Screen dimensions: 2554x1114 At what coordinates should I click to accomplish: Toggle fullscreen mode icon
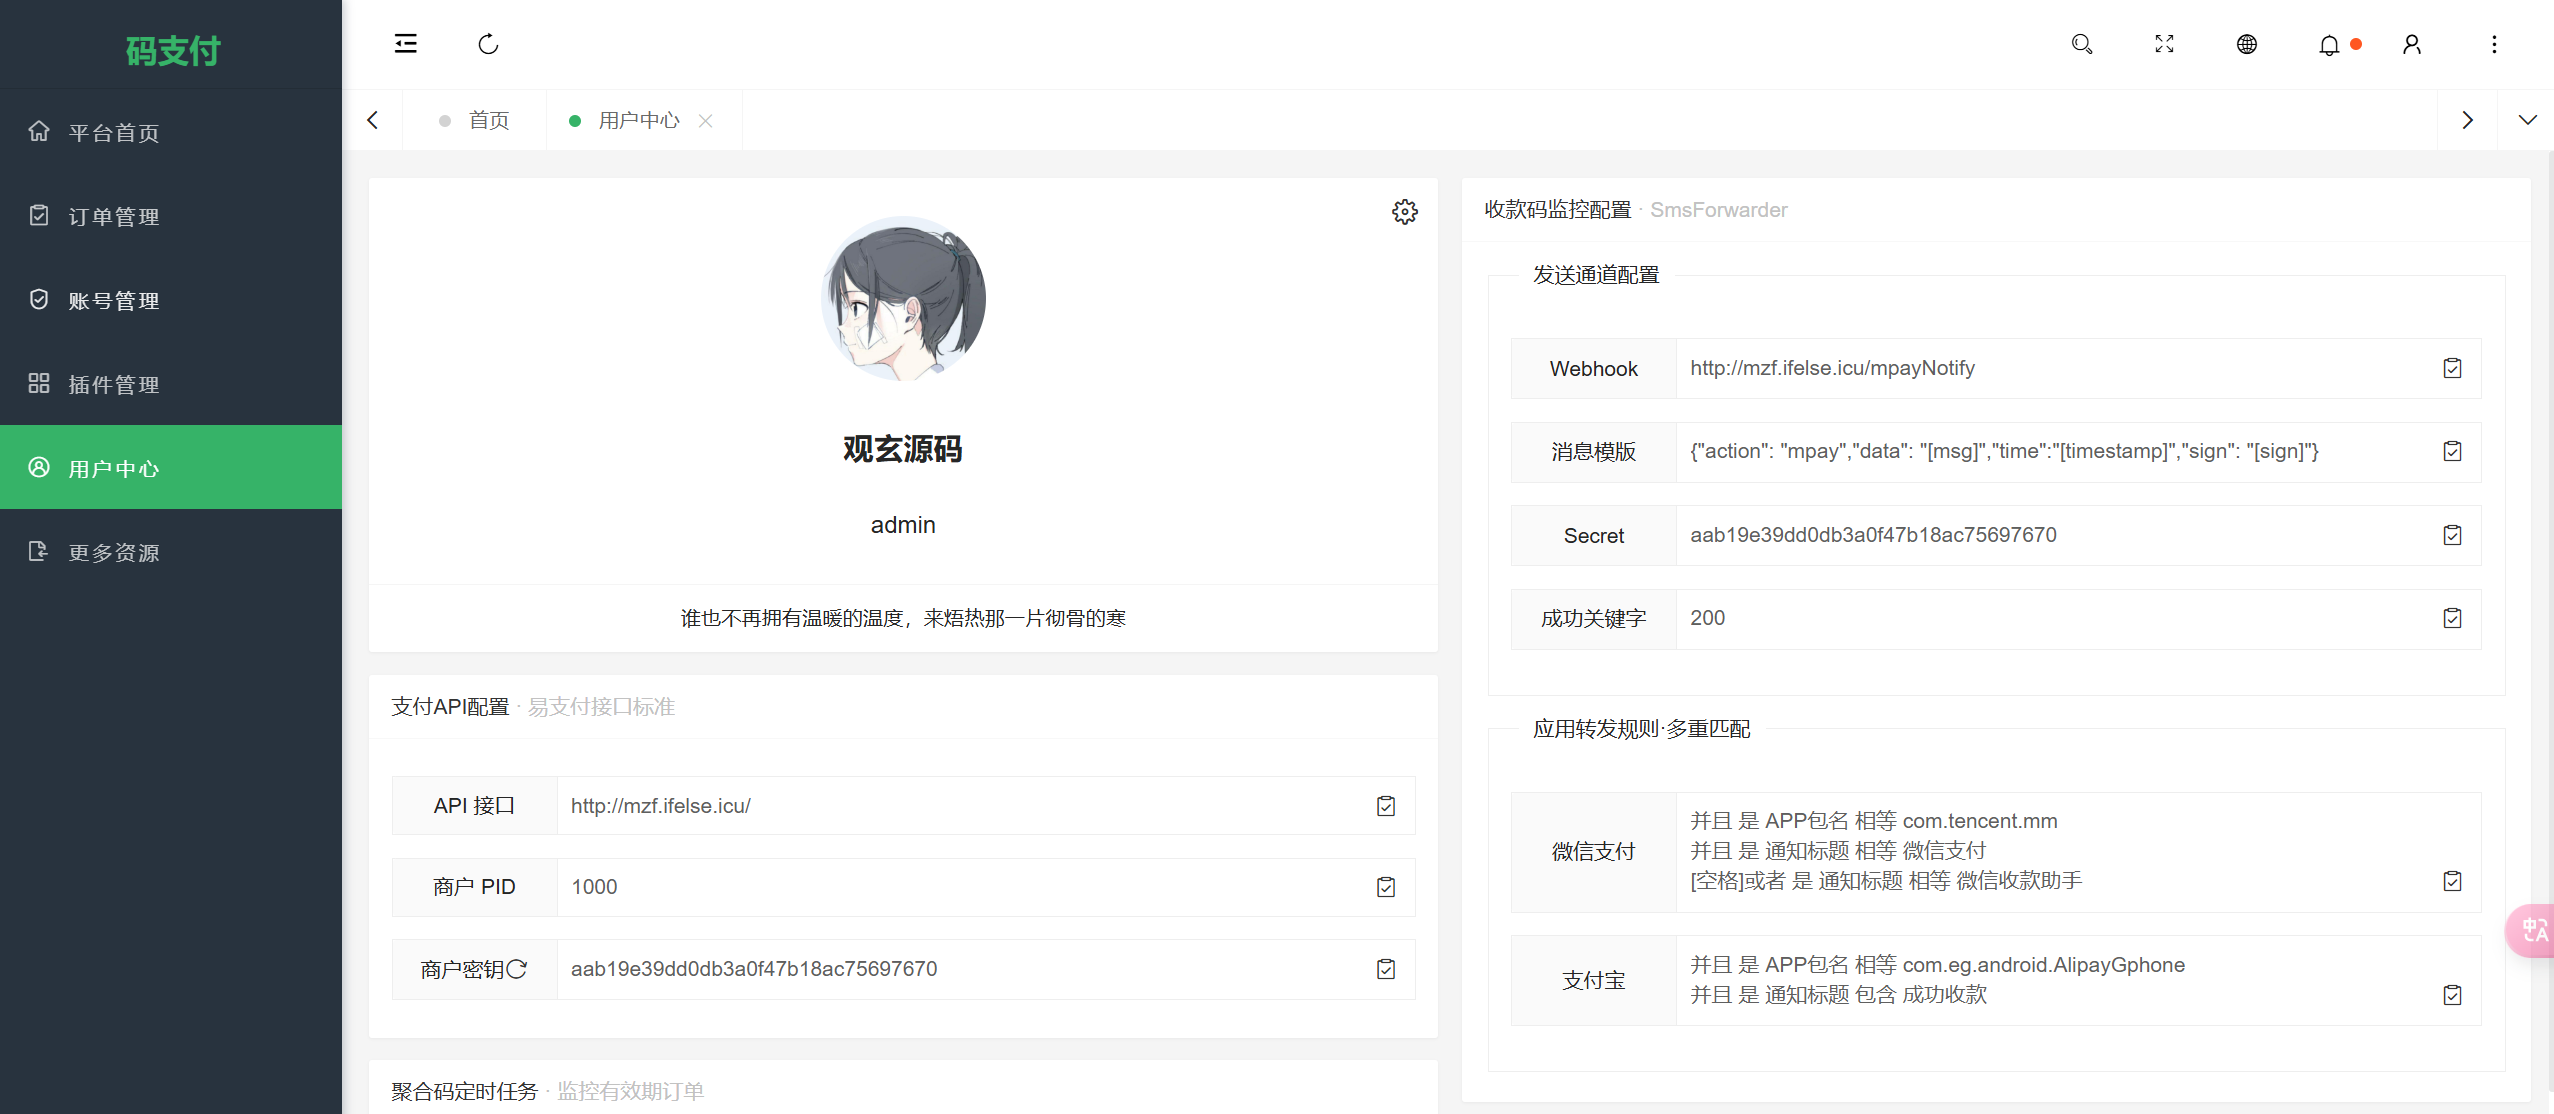2164,44
